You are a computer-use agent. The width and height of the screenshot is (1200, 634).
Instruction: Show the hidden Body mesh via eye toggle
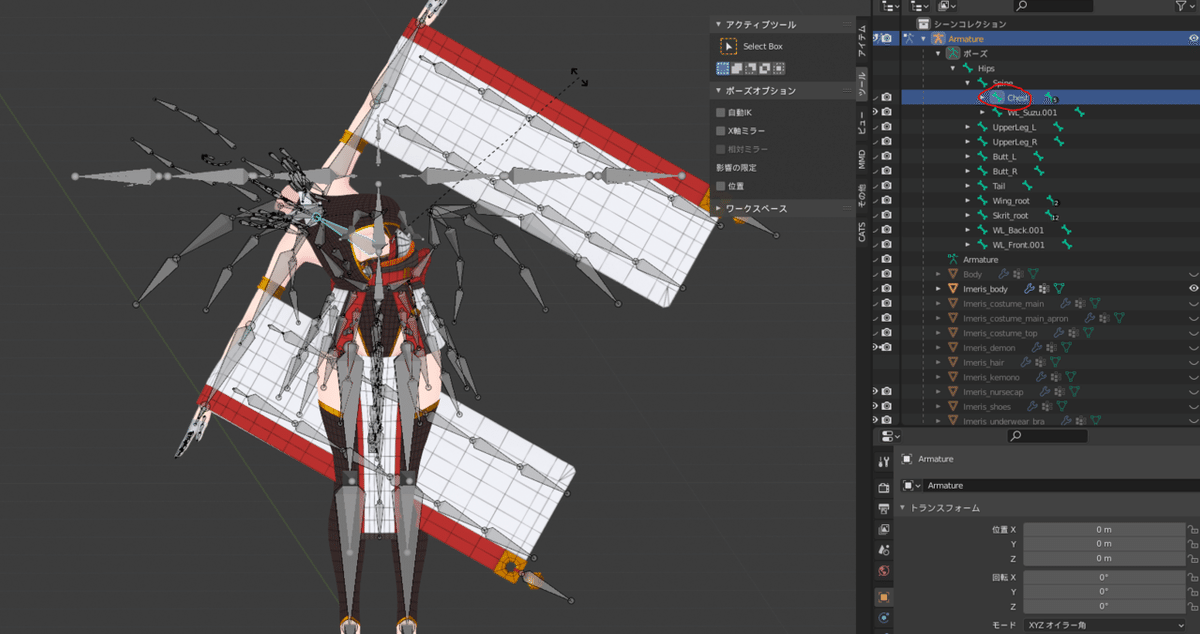(x=1193, y=274)
